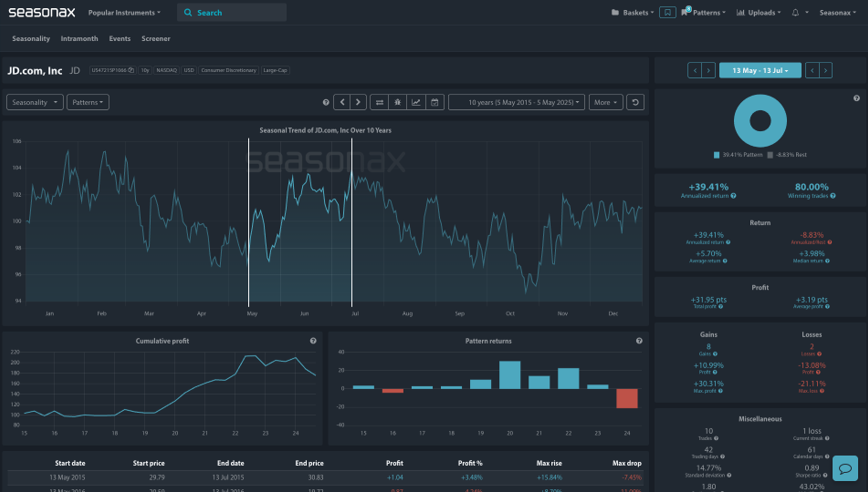Click the white pattern end marker line in July
This screenshot has height=493, width=868.
[x=352, y=221]
